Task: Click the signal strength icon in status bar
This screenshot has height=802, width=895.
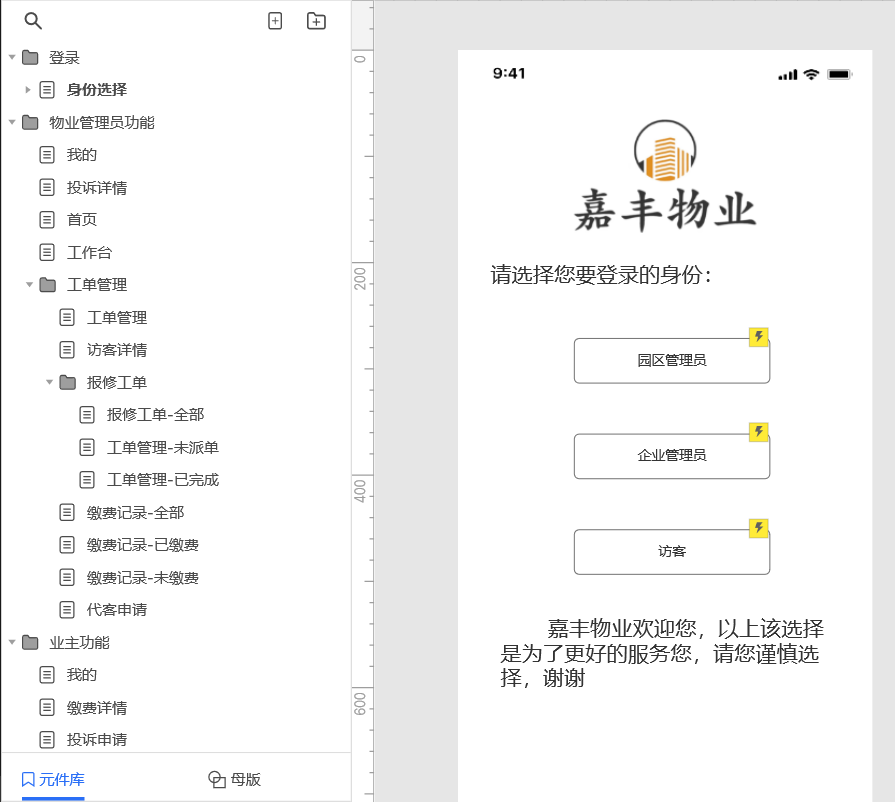Action: 788,75
